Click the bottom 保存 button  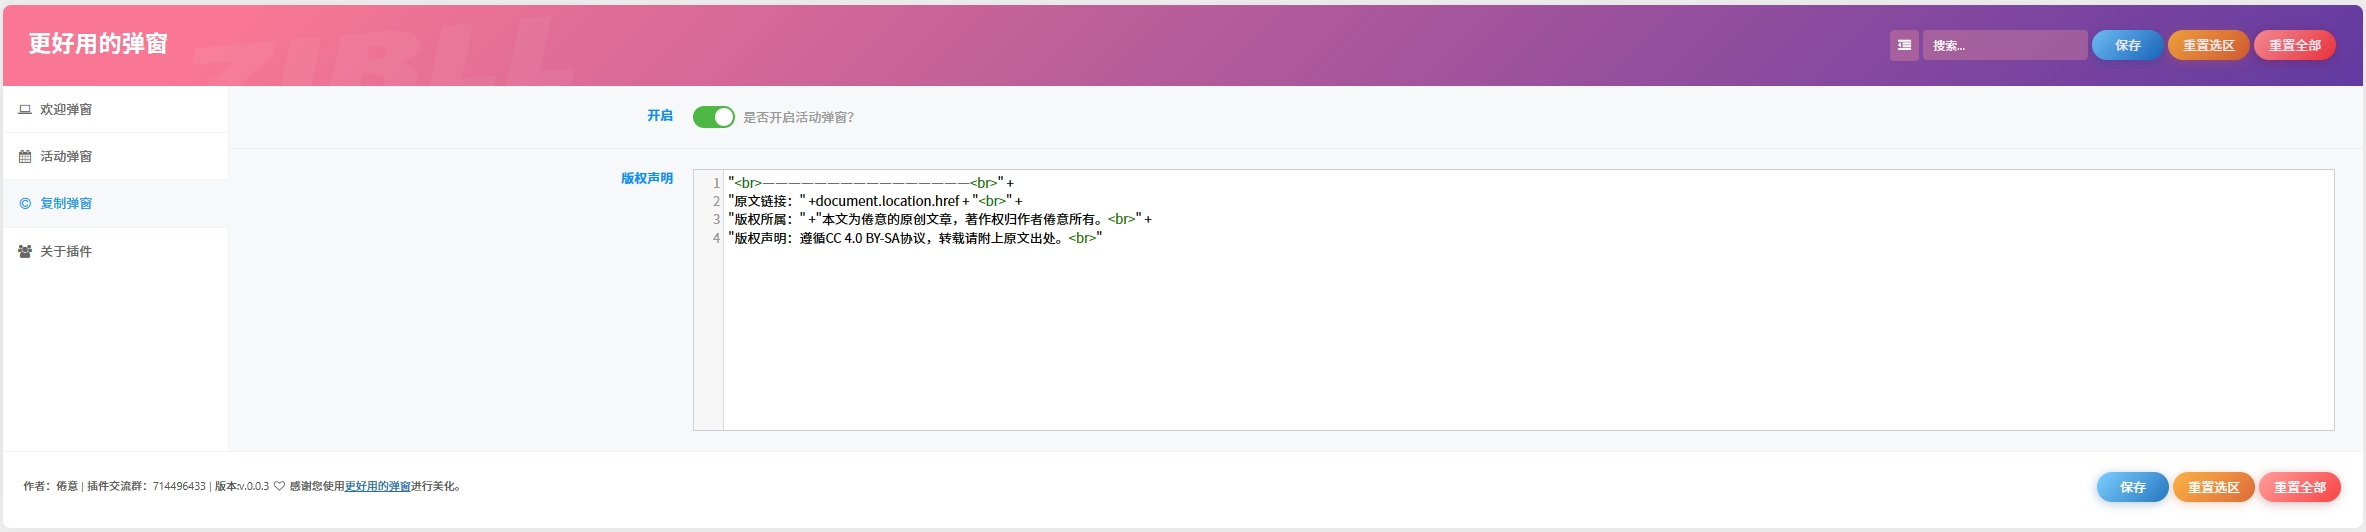pyautogui.click(x=2133, y=487)
